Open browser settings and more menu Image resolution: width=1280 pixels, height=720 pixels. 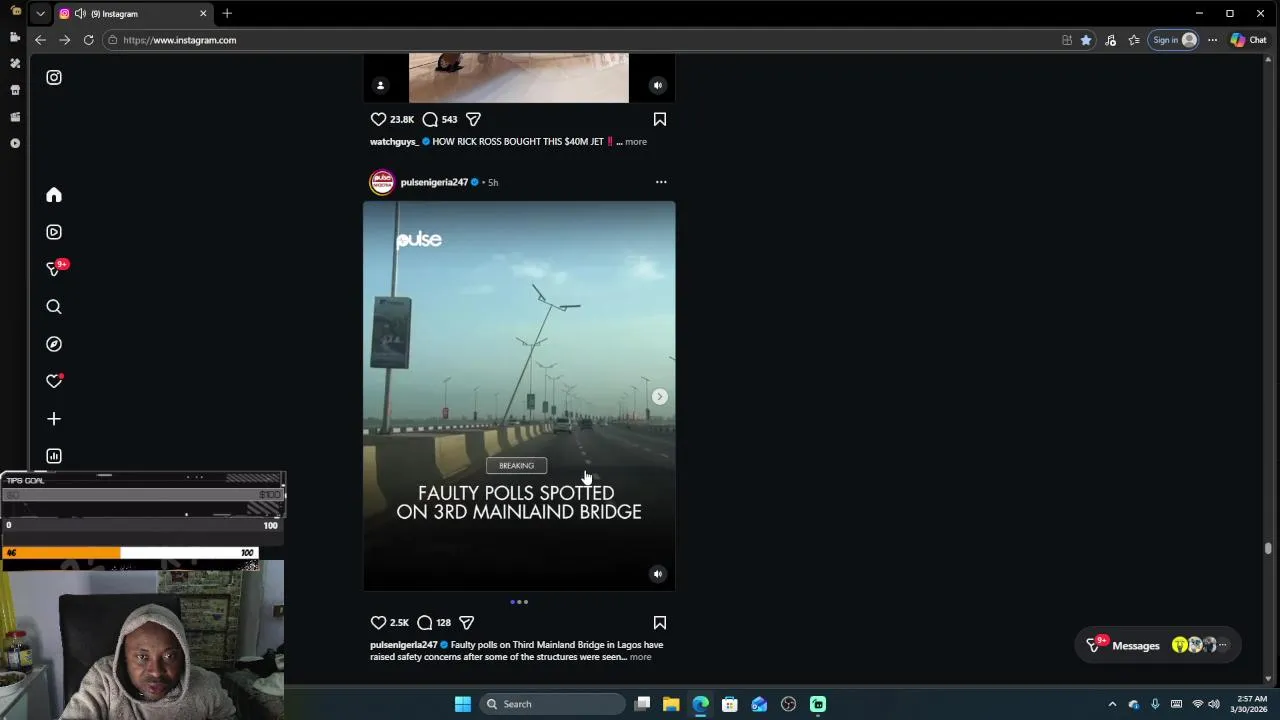[1212, 40]
